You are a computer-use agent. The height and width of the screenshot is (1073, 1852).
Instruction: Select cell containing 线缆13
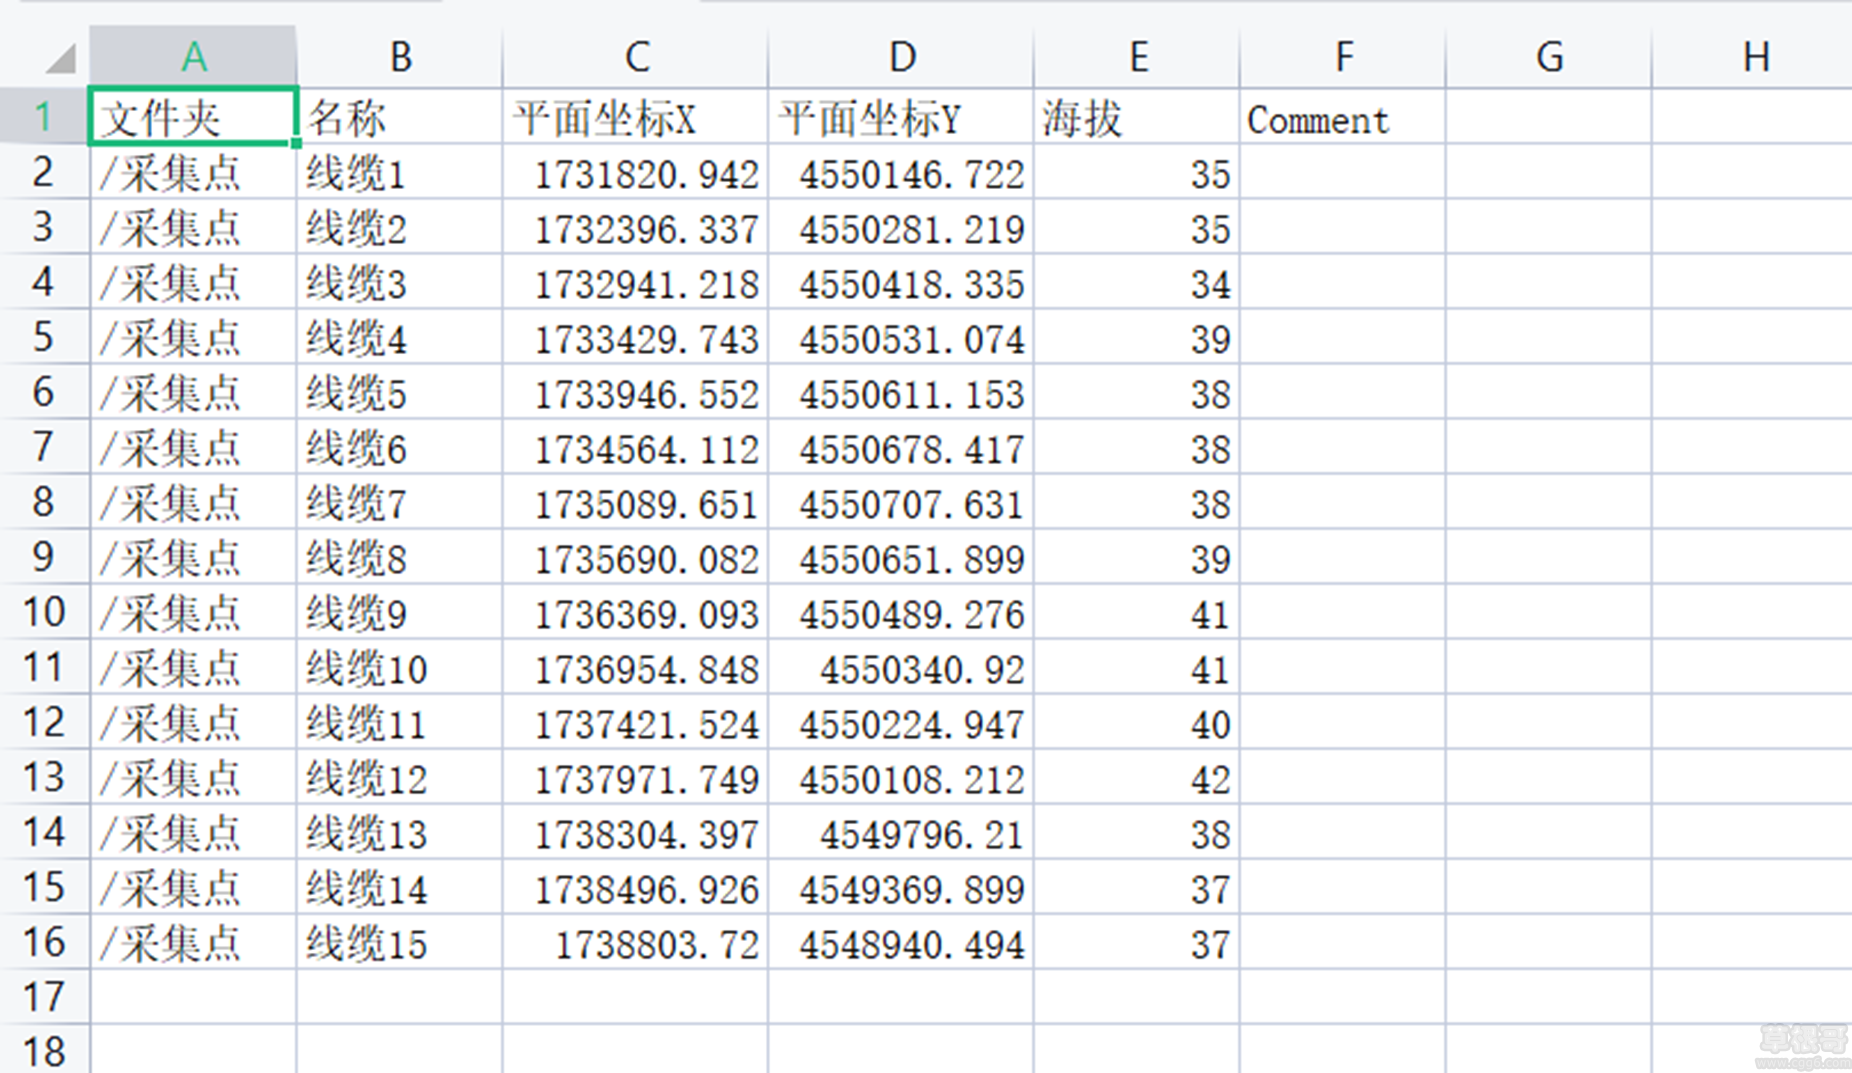(400, 832)
